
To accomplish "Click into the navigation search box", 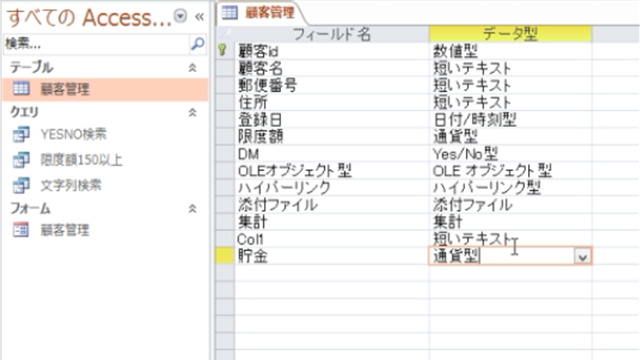I will 96,44.
